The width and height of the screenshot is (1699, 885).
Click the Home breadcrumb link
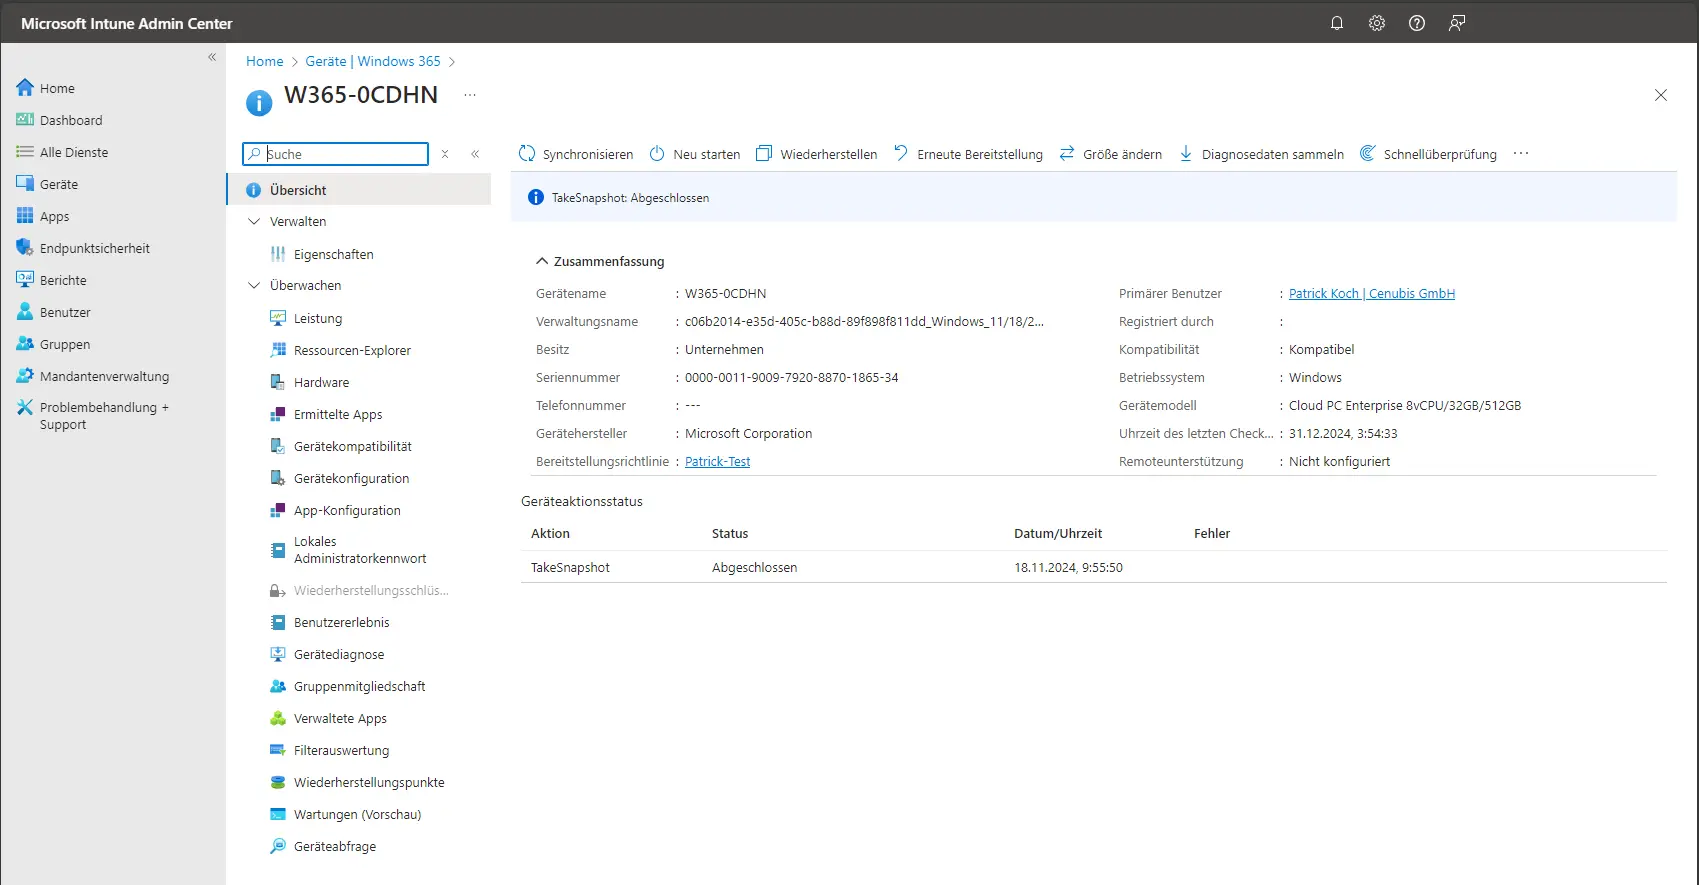click(x=265, y=61)
